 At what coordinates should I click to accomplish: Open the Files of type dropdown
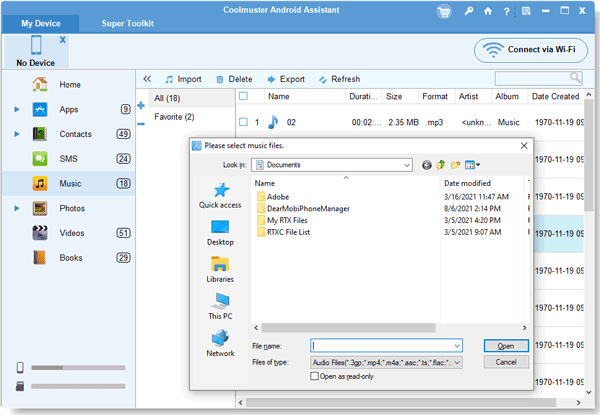386,362
